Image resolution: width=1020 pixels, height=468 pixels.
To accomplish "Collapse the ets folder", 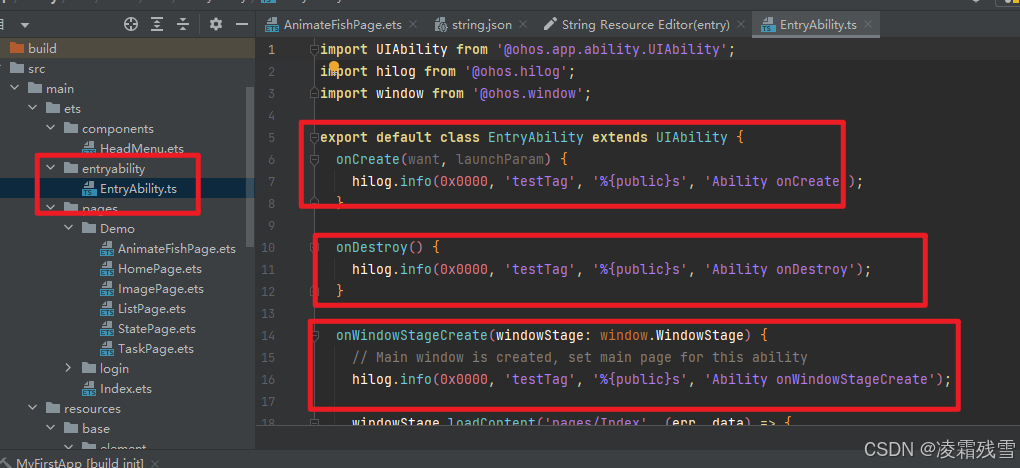I will [x=33, y=109].
